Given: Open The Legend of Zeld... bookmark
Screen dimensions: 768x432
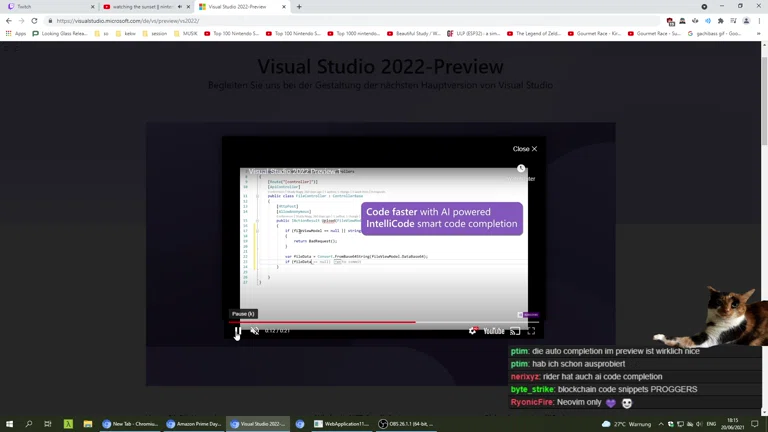Looking at the screenshot, I should point(534,34).
